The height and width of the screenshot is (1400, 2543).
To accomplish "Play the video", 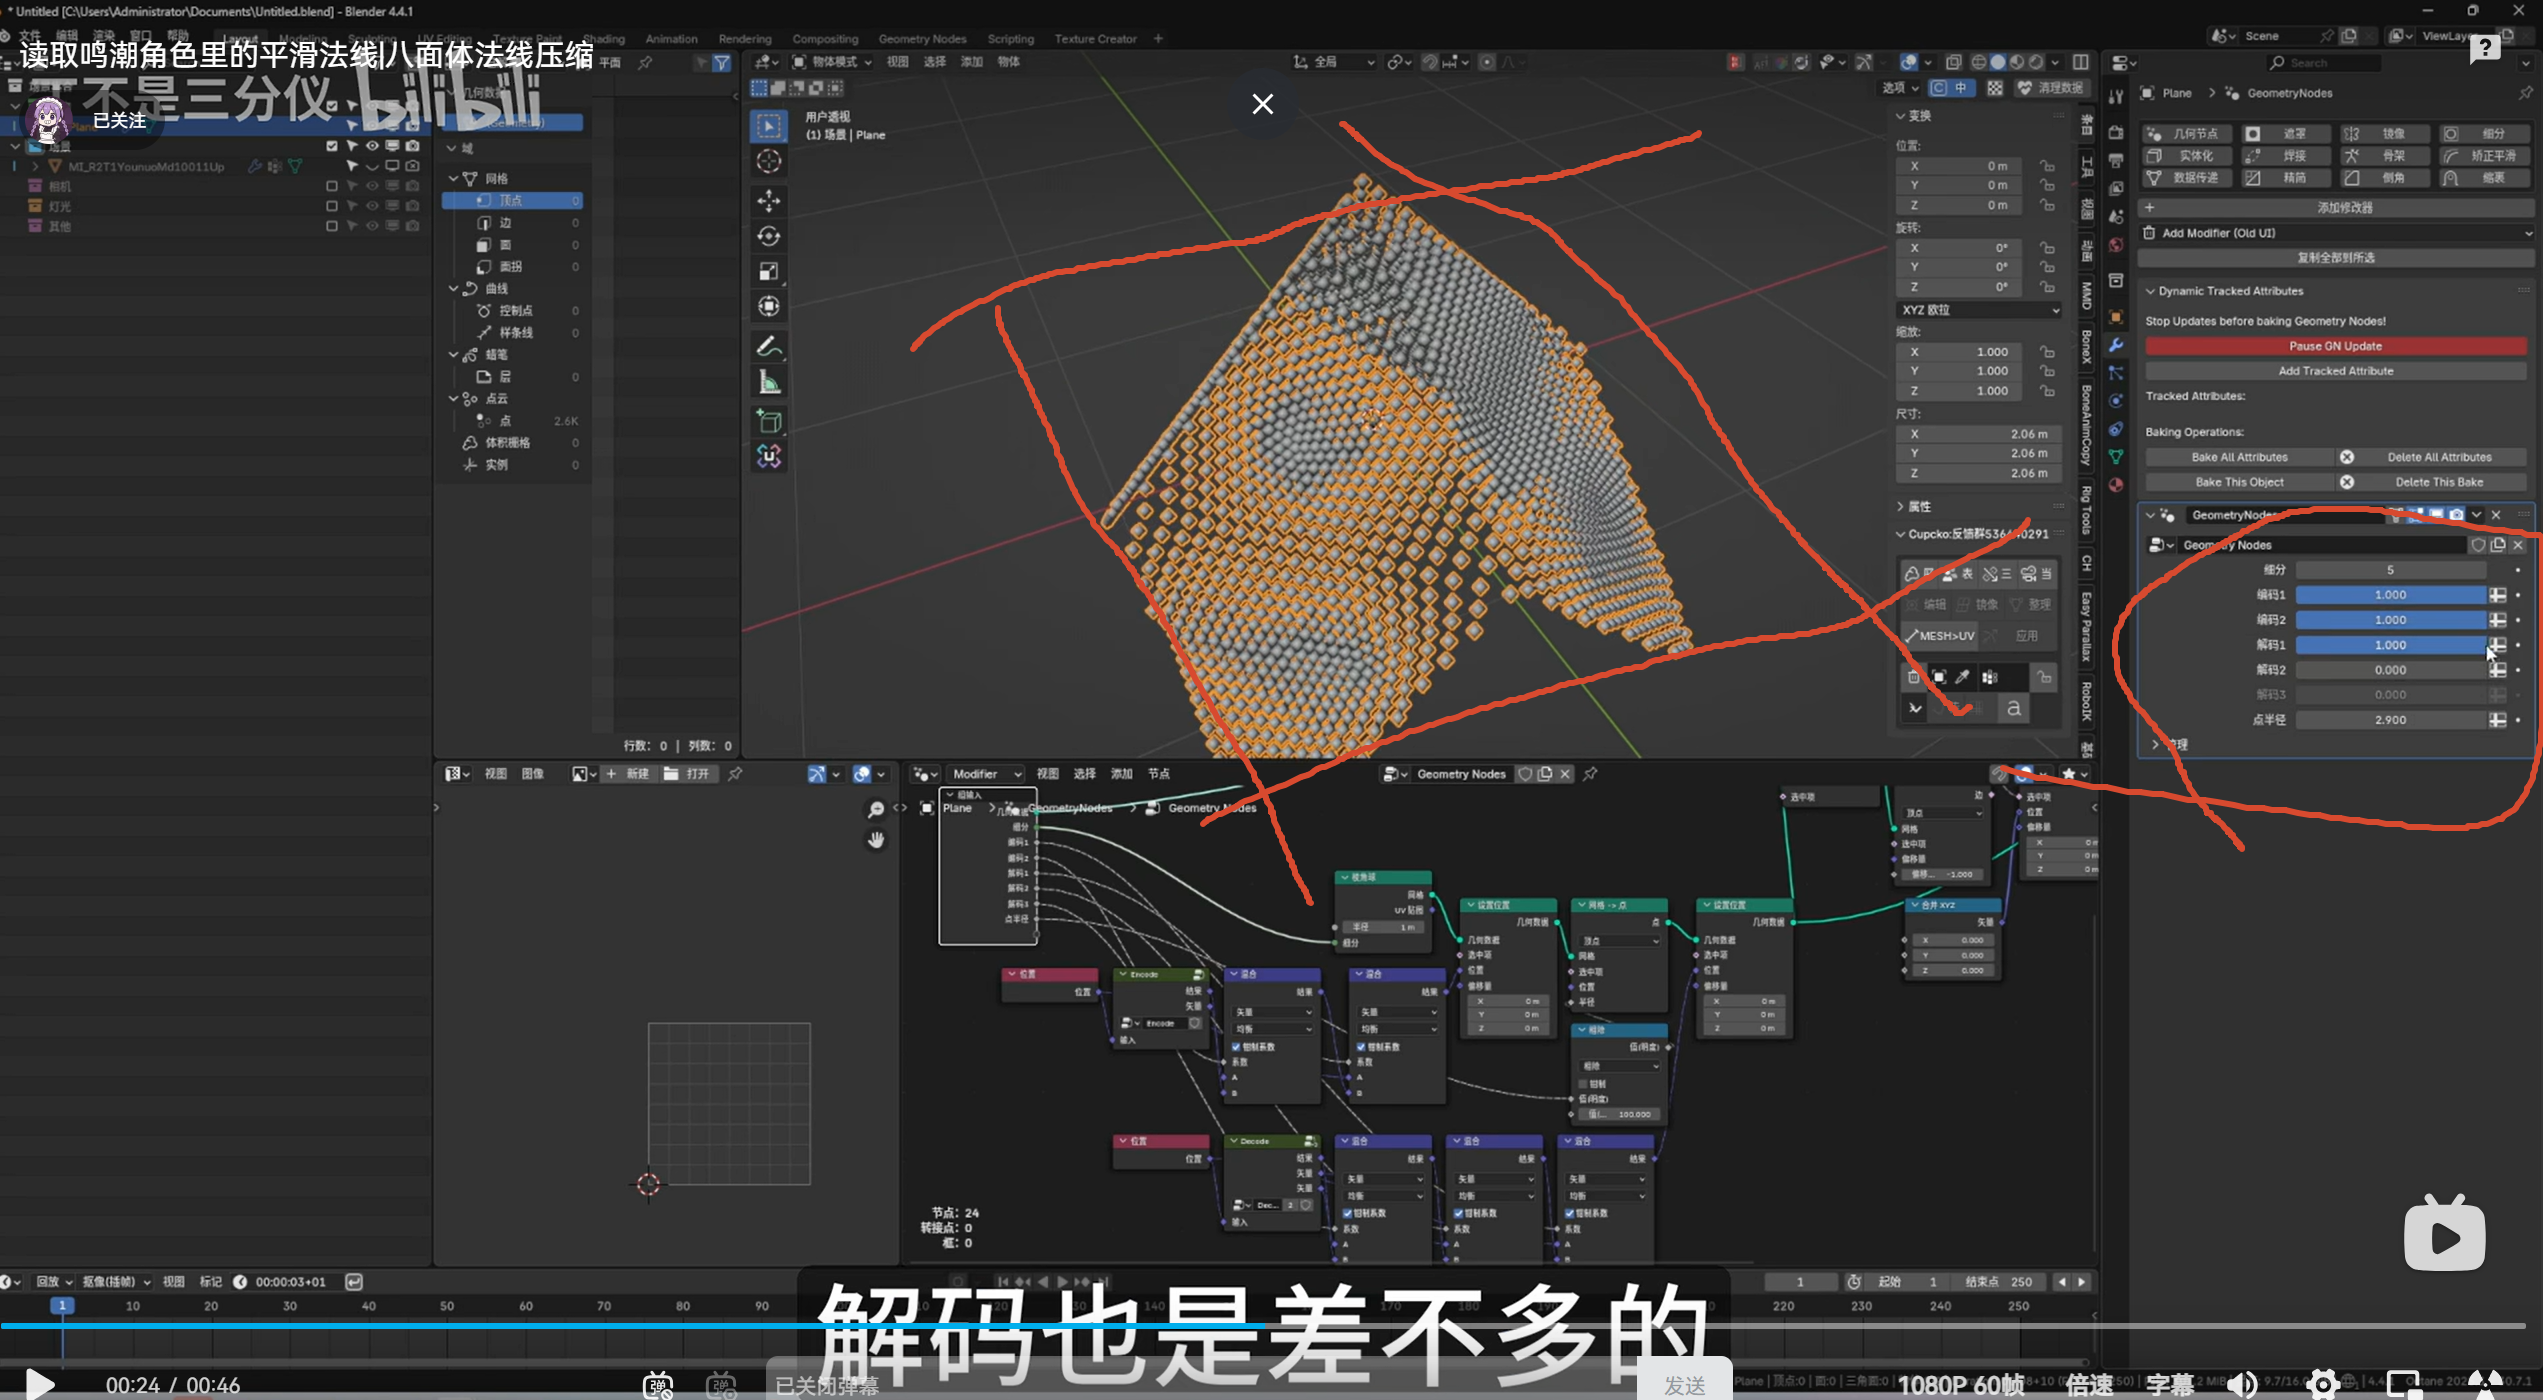I will pyautogui.click(x=40, y=1384).
